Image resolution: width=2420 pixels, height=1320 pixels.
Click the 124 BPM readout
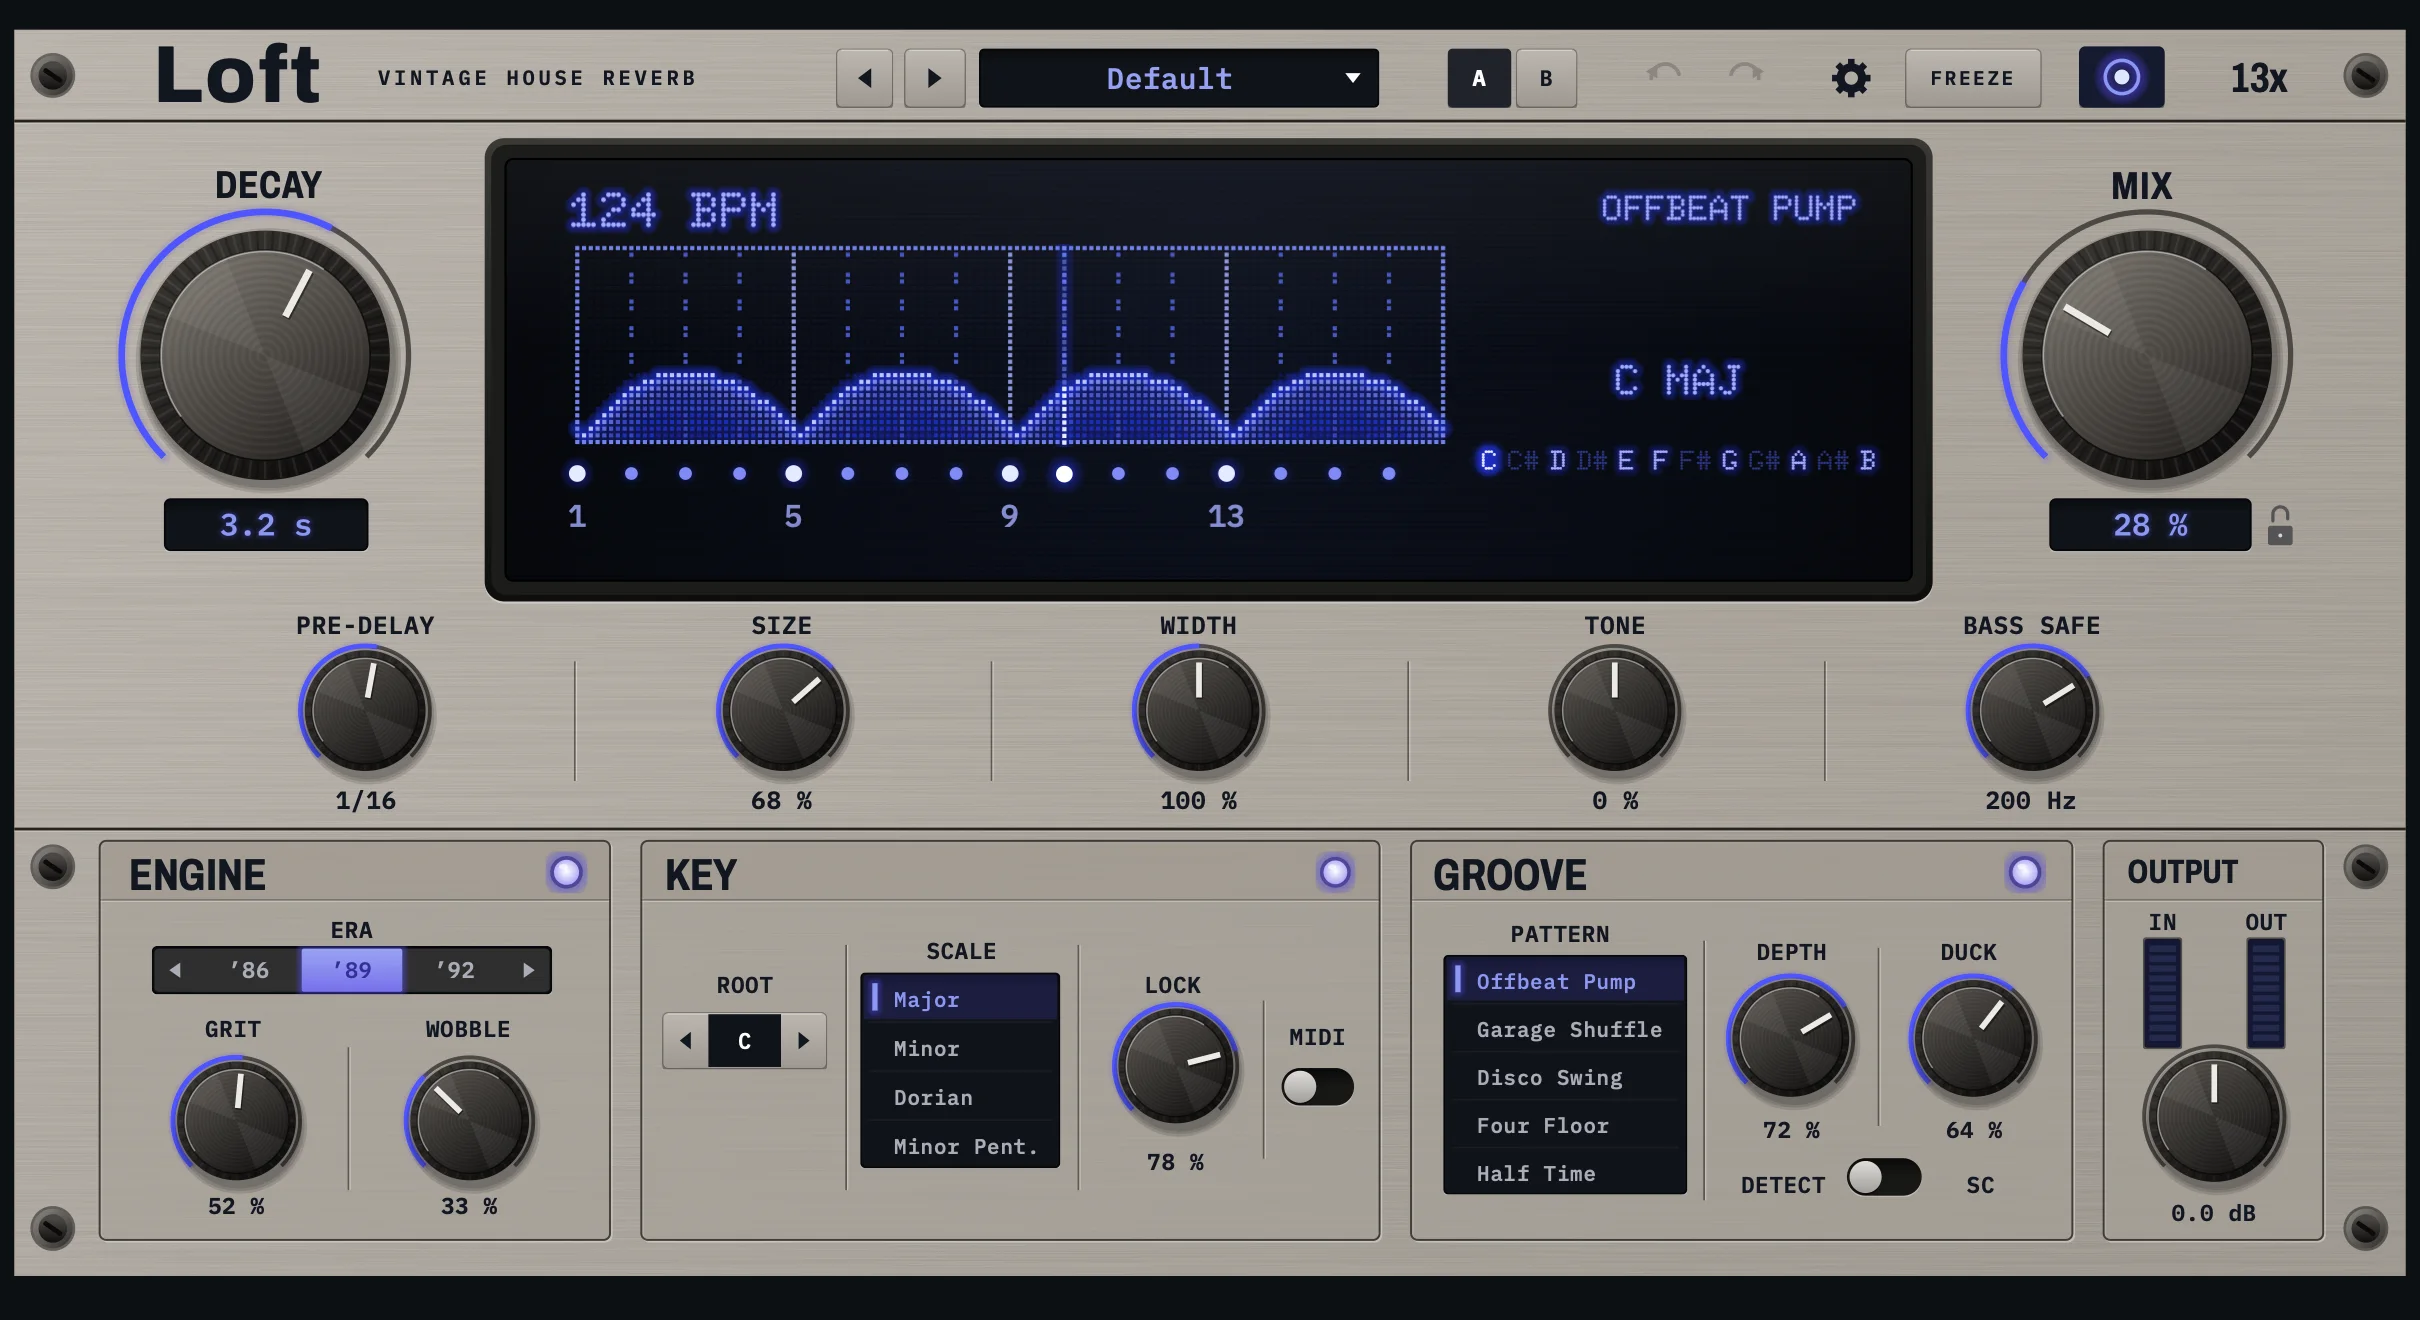pos(673,210)
